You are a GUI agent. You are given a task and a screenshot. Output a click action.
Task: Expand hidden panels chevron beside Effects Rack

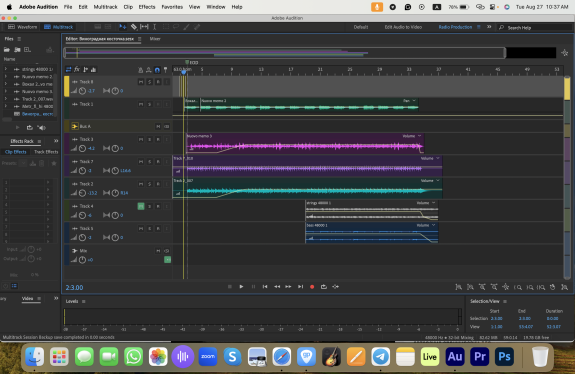click(56, 141)
